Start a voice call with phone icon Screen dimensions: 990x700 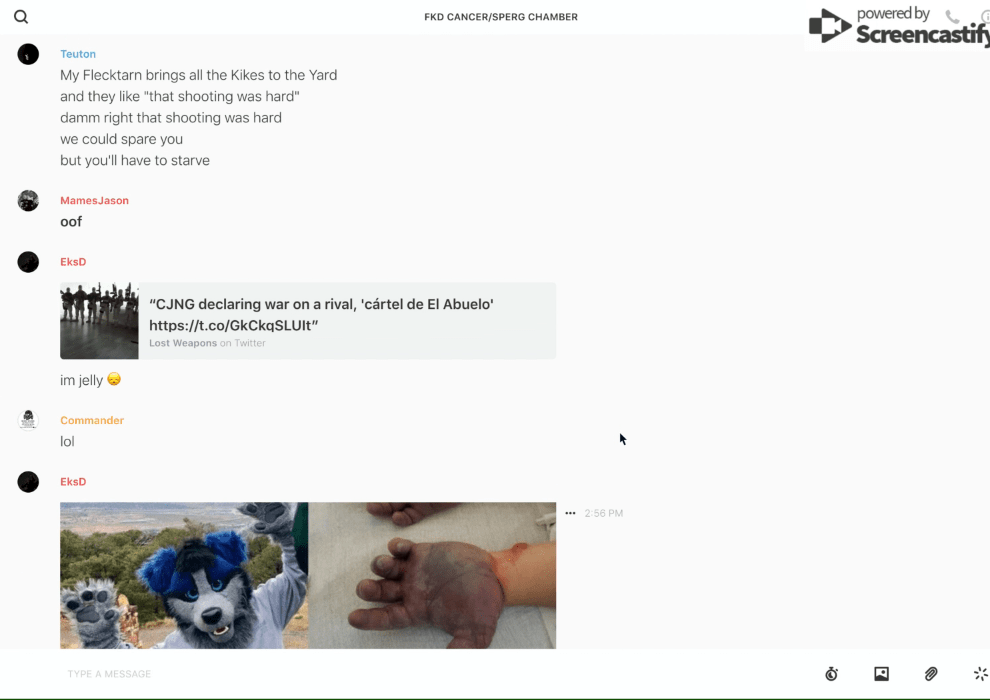[952, 17]
